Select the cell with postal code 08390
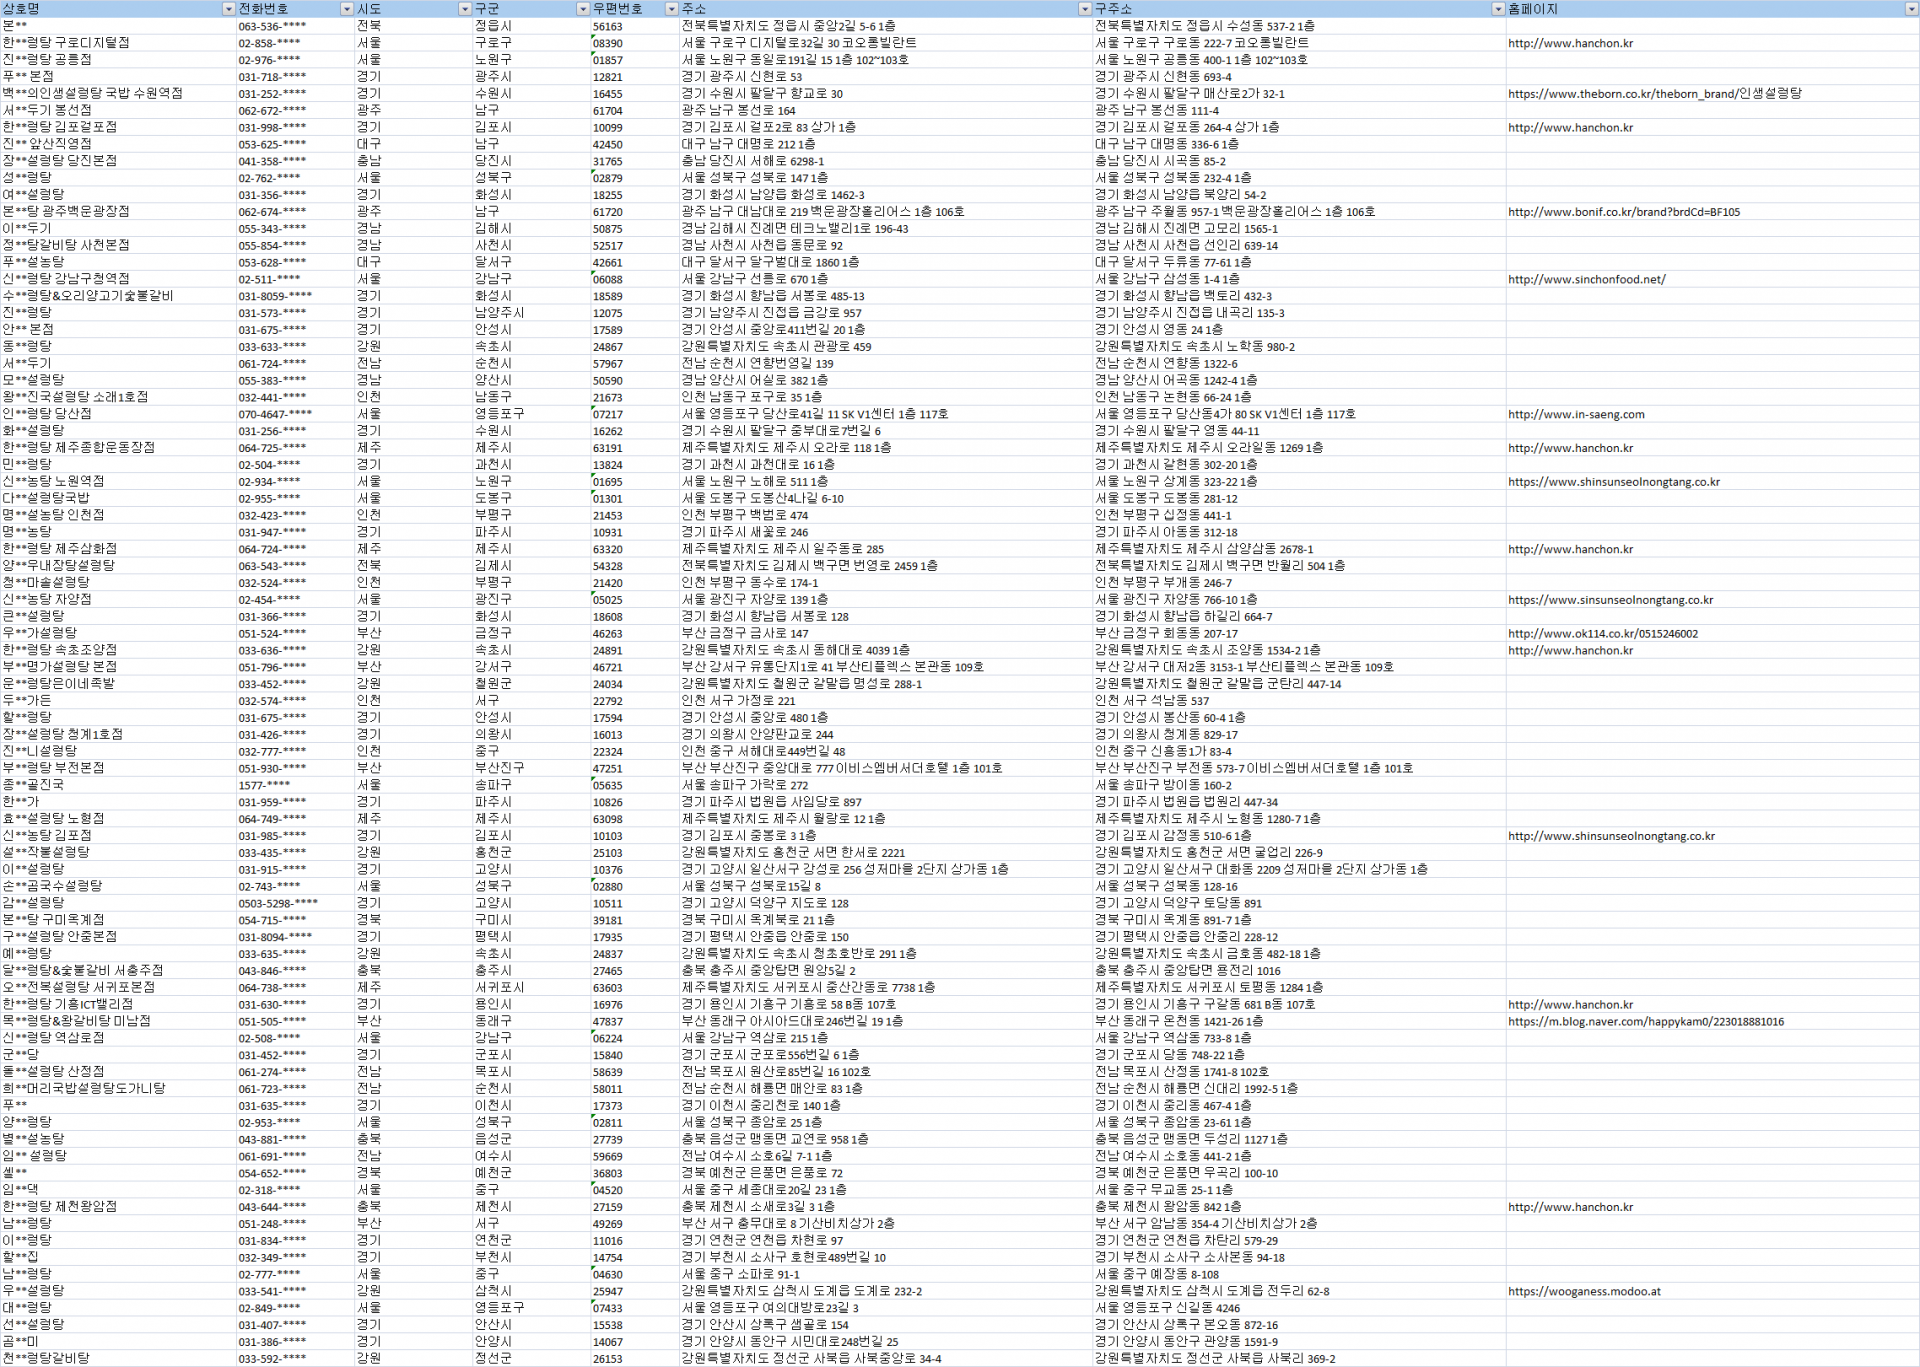This screenshot has height=1367, width=1920. pos(608,44)
